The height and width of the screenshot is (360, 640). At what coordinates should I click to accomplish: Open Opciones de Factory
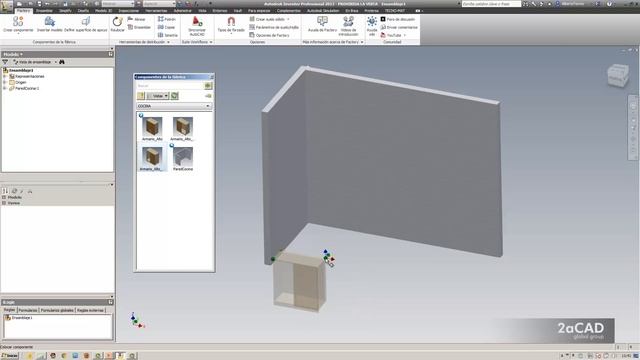pos(269,35)
